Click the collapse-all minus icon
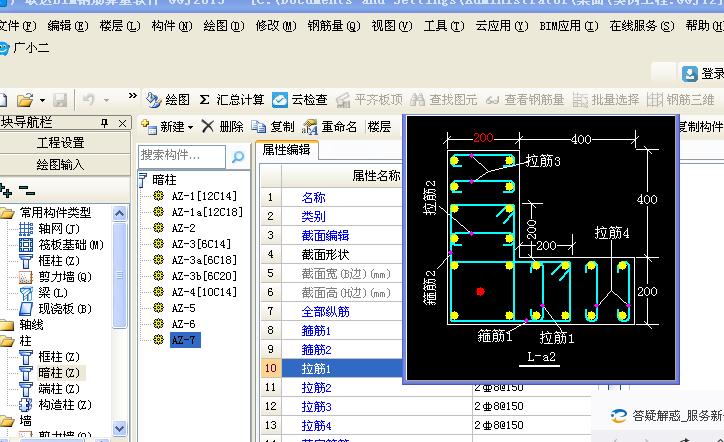 27,190
